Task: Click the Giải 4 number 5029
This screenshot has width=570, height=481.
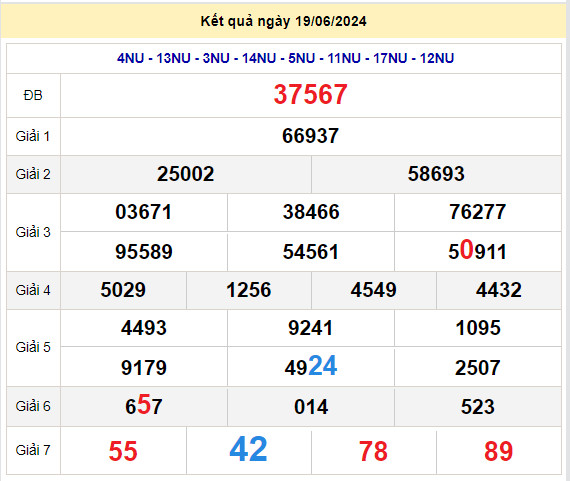Action: pyautogui.click(x=123, y=290)
